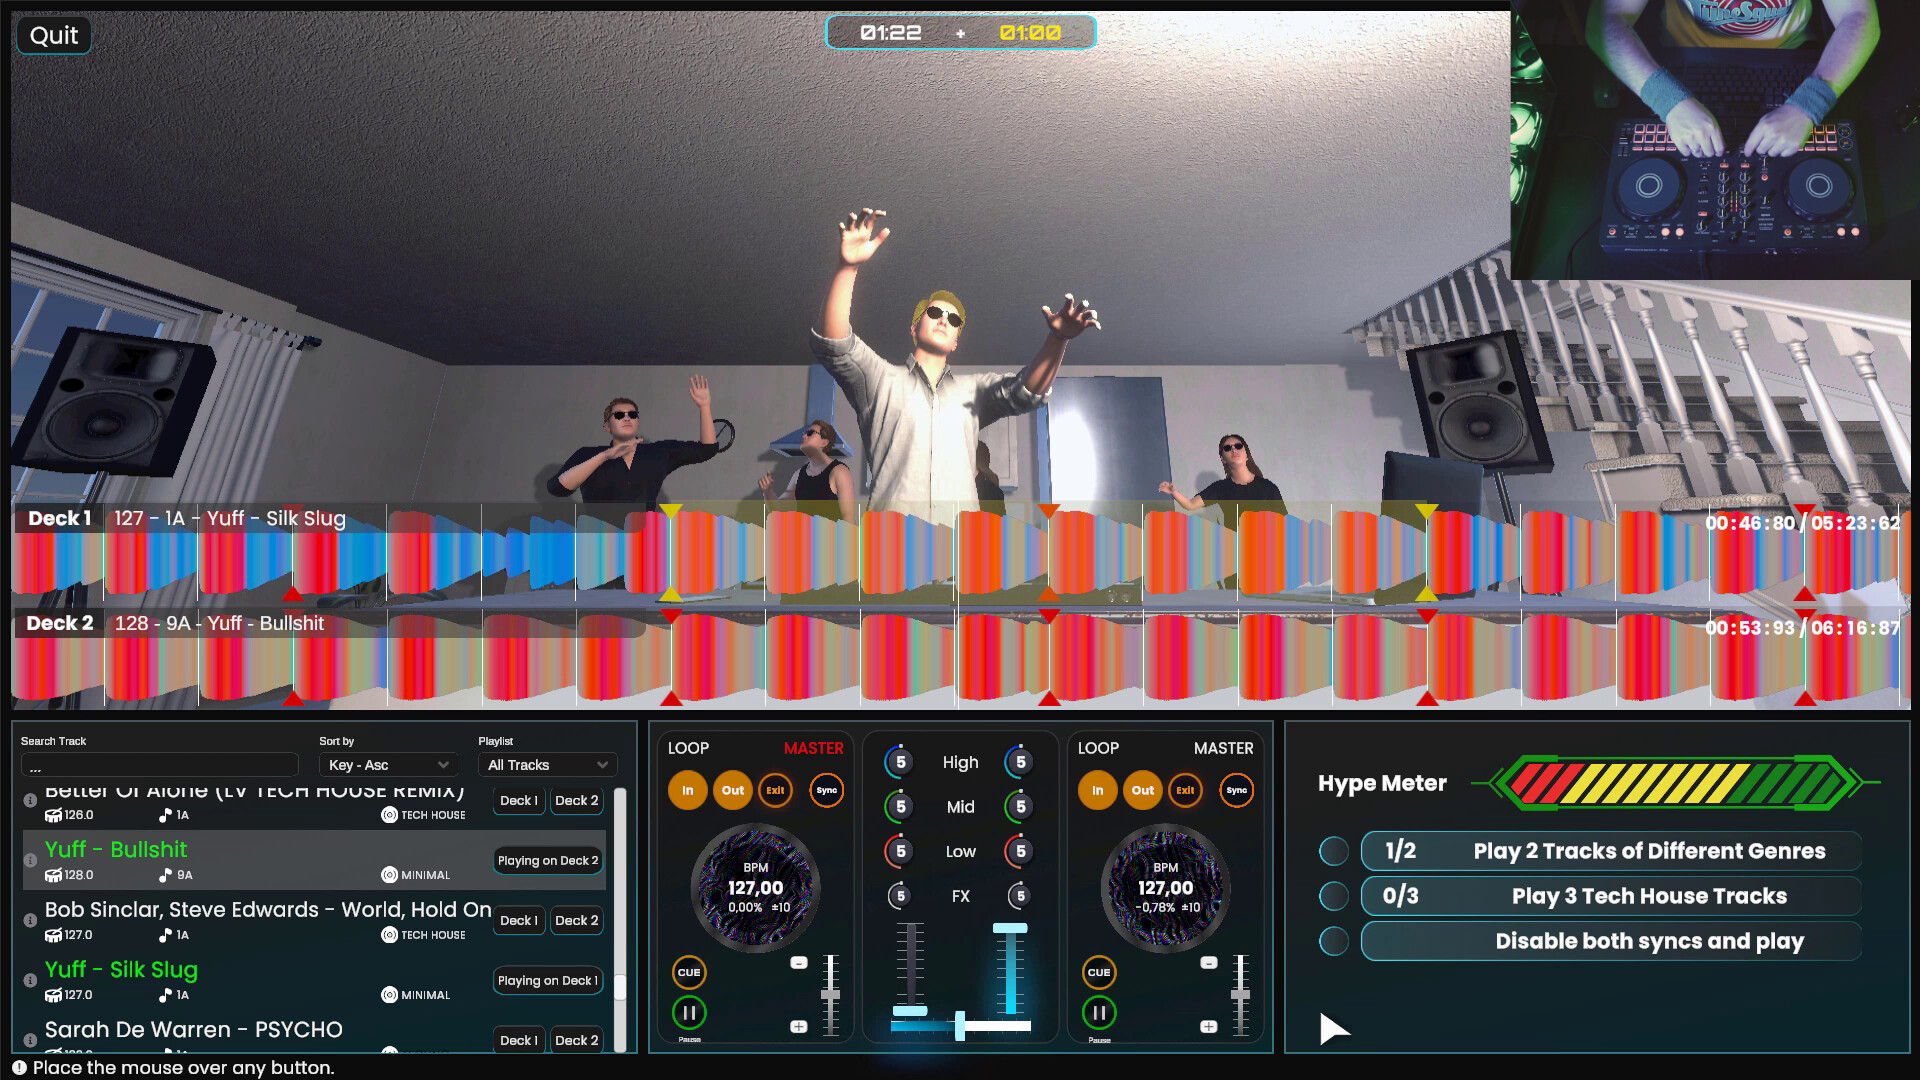
Task: Open the Playlist All Tracks dropdown
Action: coord(546,764)
